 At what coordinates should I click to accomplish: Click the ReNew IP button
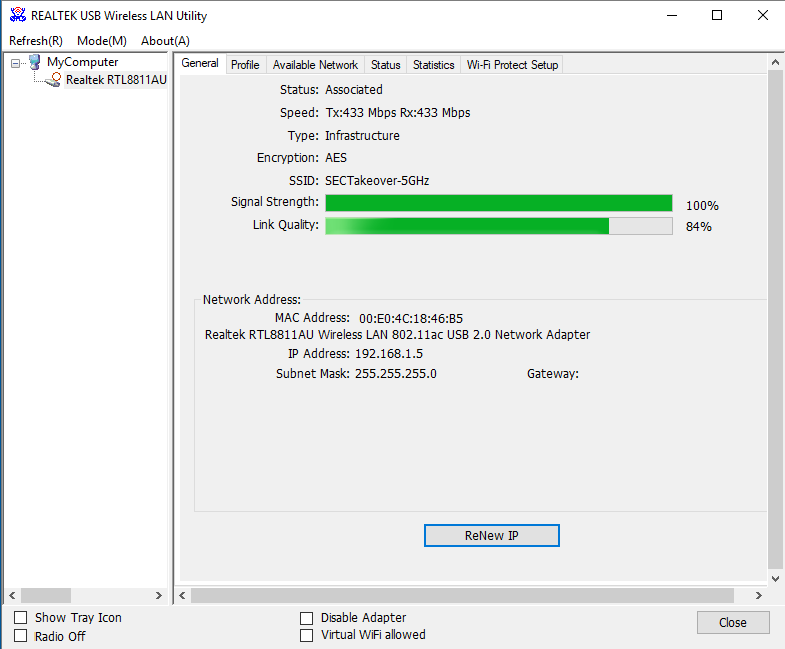pos(492,535)
